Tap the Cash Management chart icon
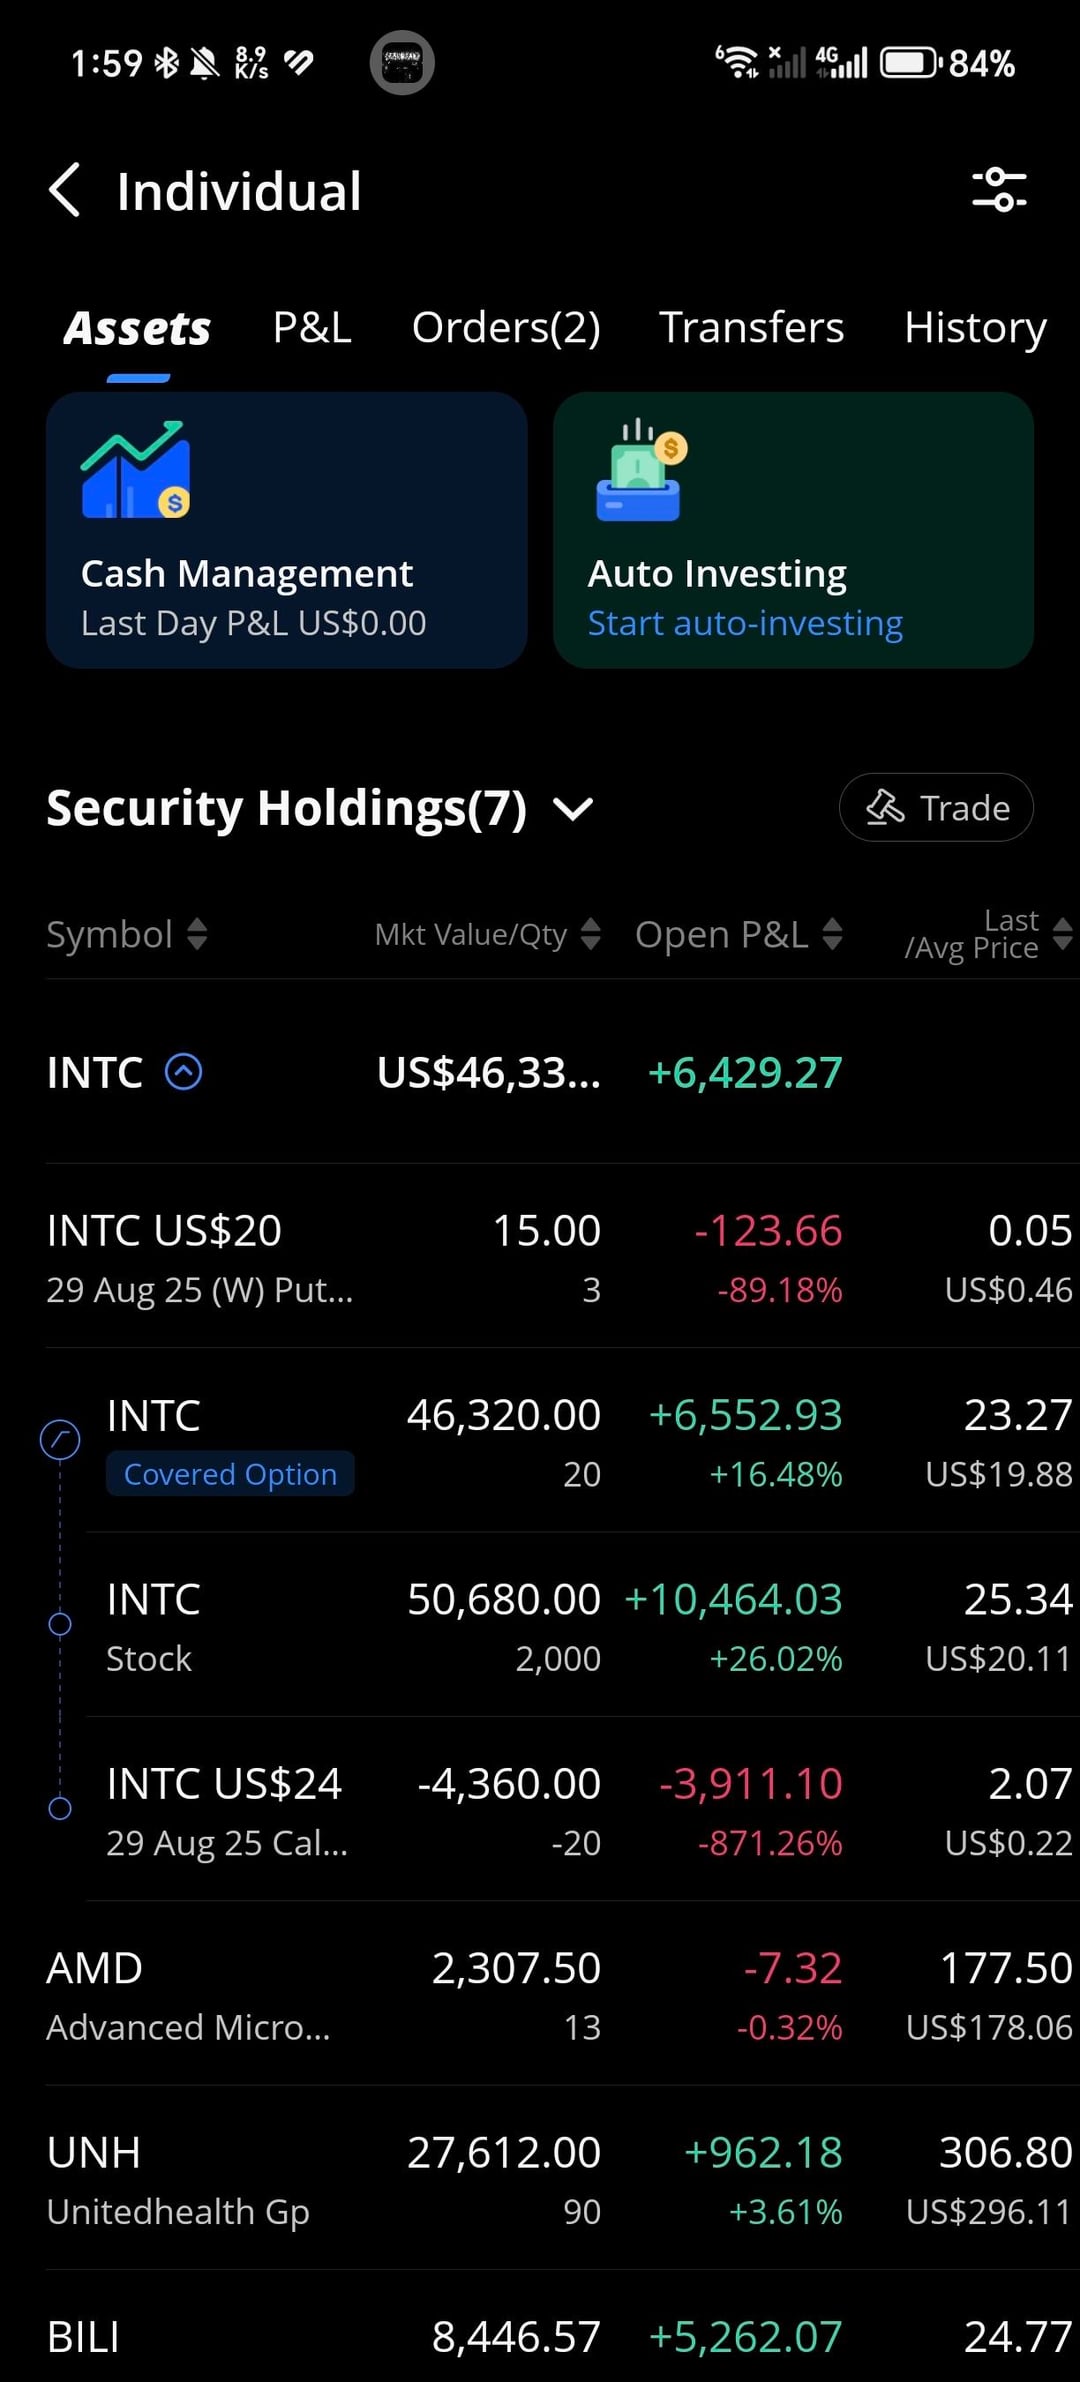Image resolution: width=1080 pixels, height=2382 pixels. 136,470
